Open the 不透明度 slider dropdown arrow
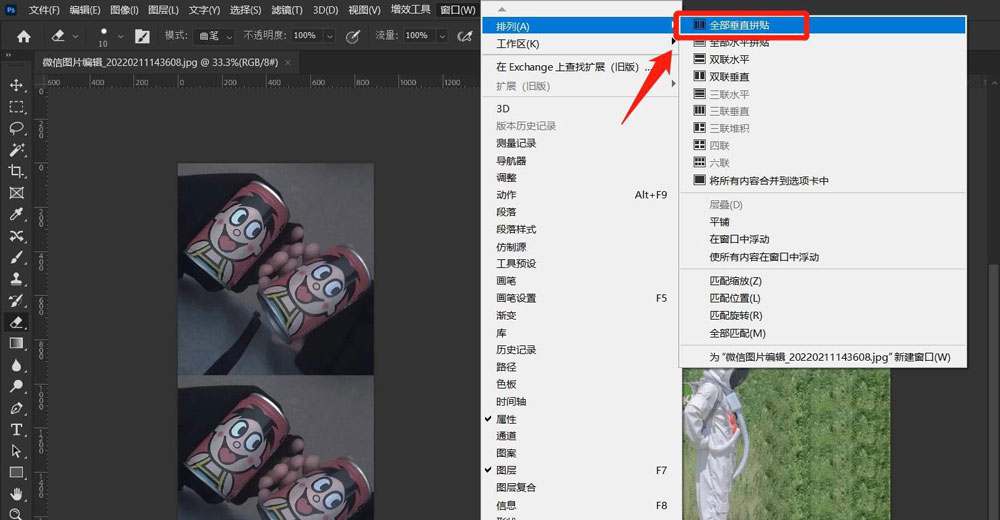This screenshot has height=520, width=1000. [330, 36]
